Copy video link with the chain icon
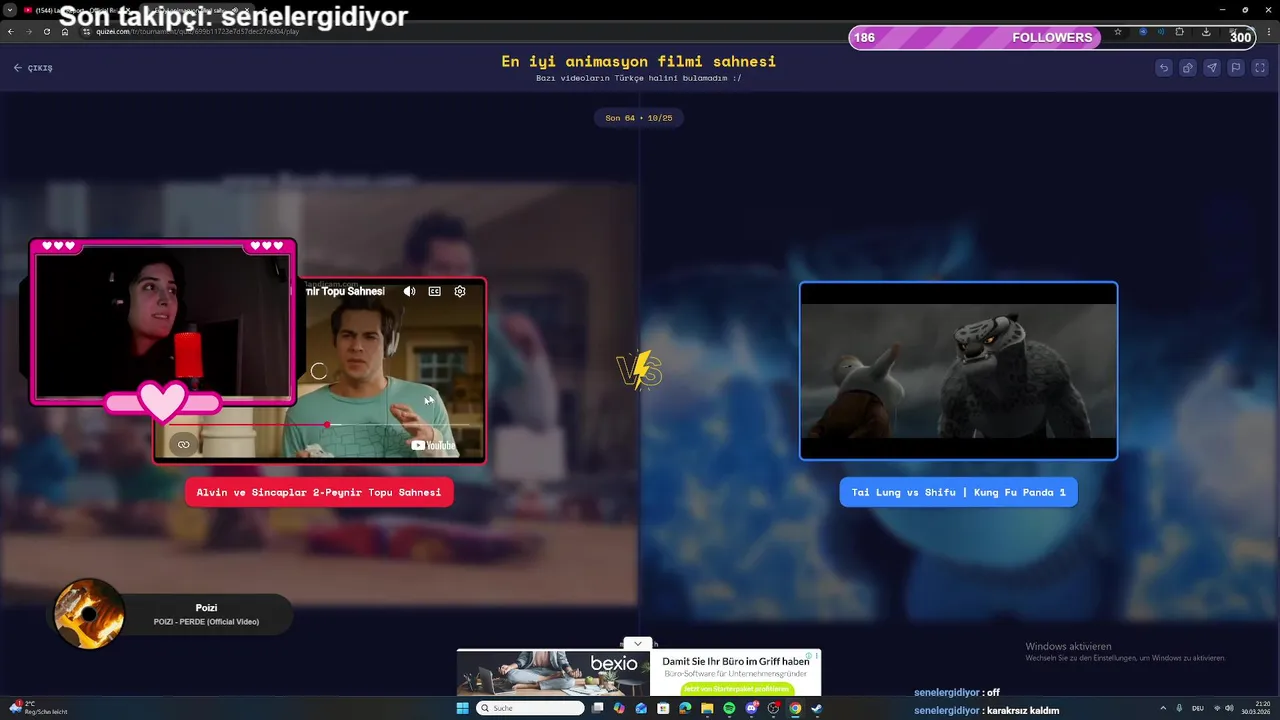Image resolution: width=1280 pixels, height=720 pixels. tap(183, 444)
